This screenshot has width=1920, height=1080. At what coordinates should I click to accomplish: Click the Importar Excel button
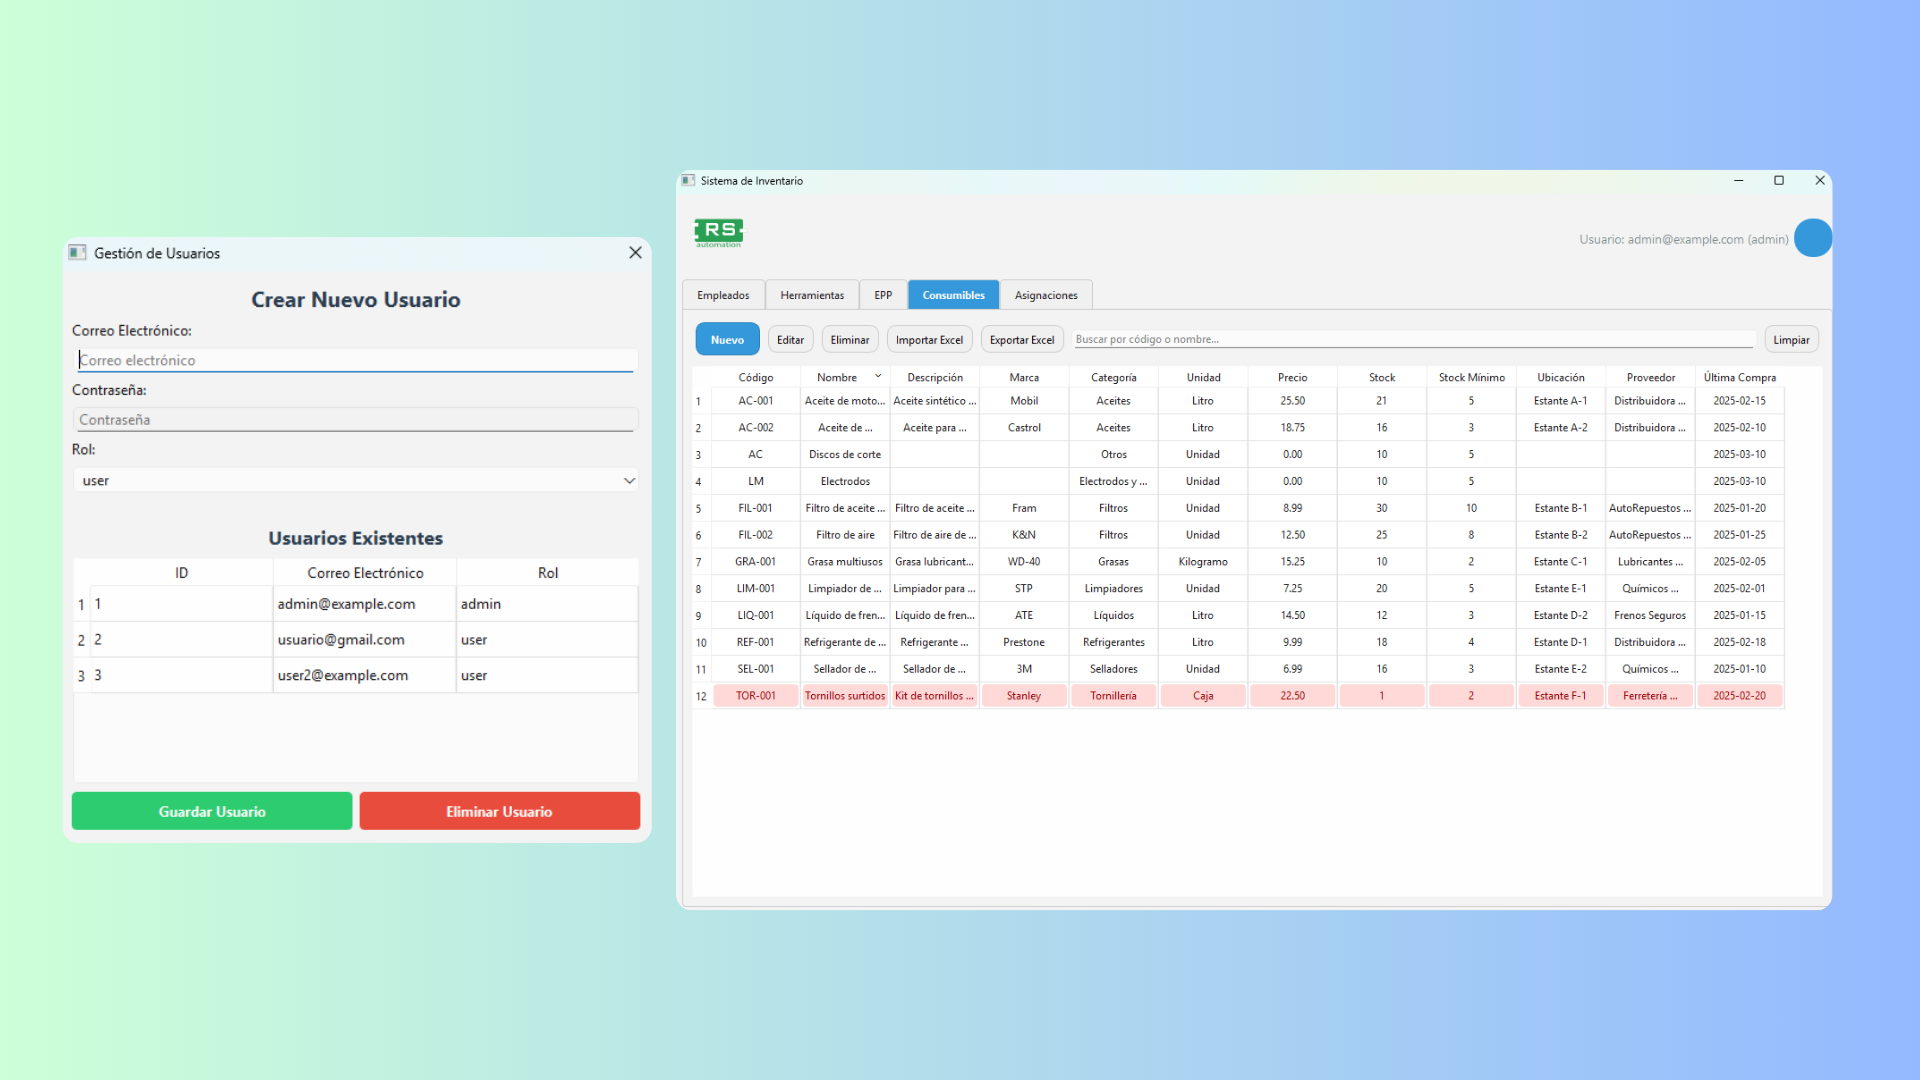[929, 340]
